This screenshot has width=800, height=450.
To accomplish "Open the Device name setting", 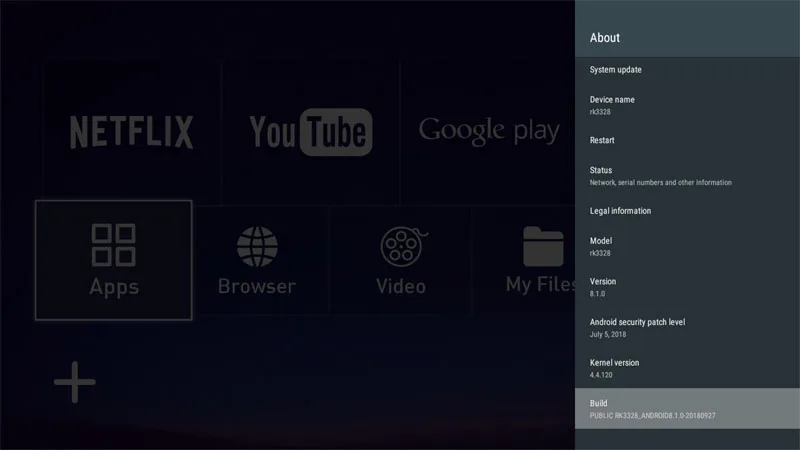I will pyautogui.click(x=687, y=105).
